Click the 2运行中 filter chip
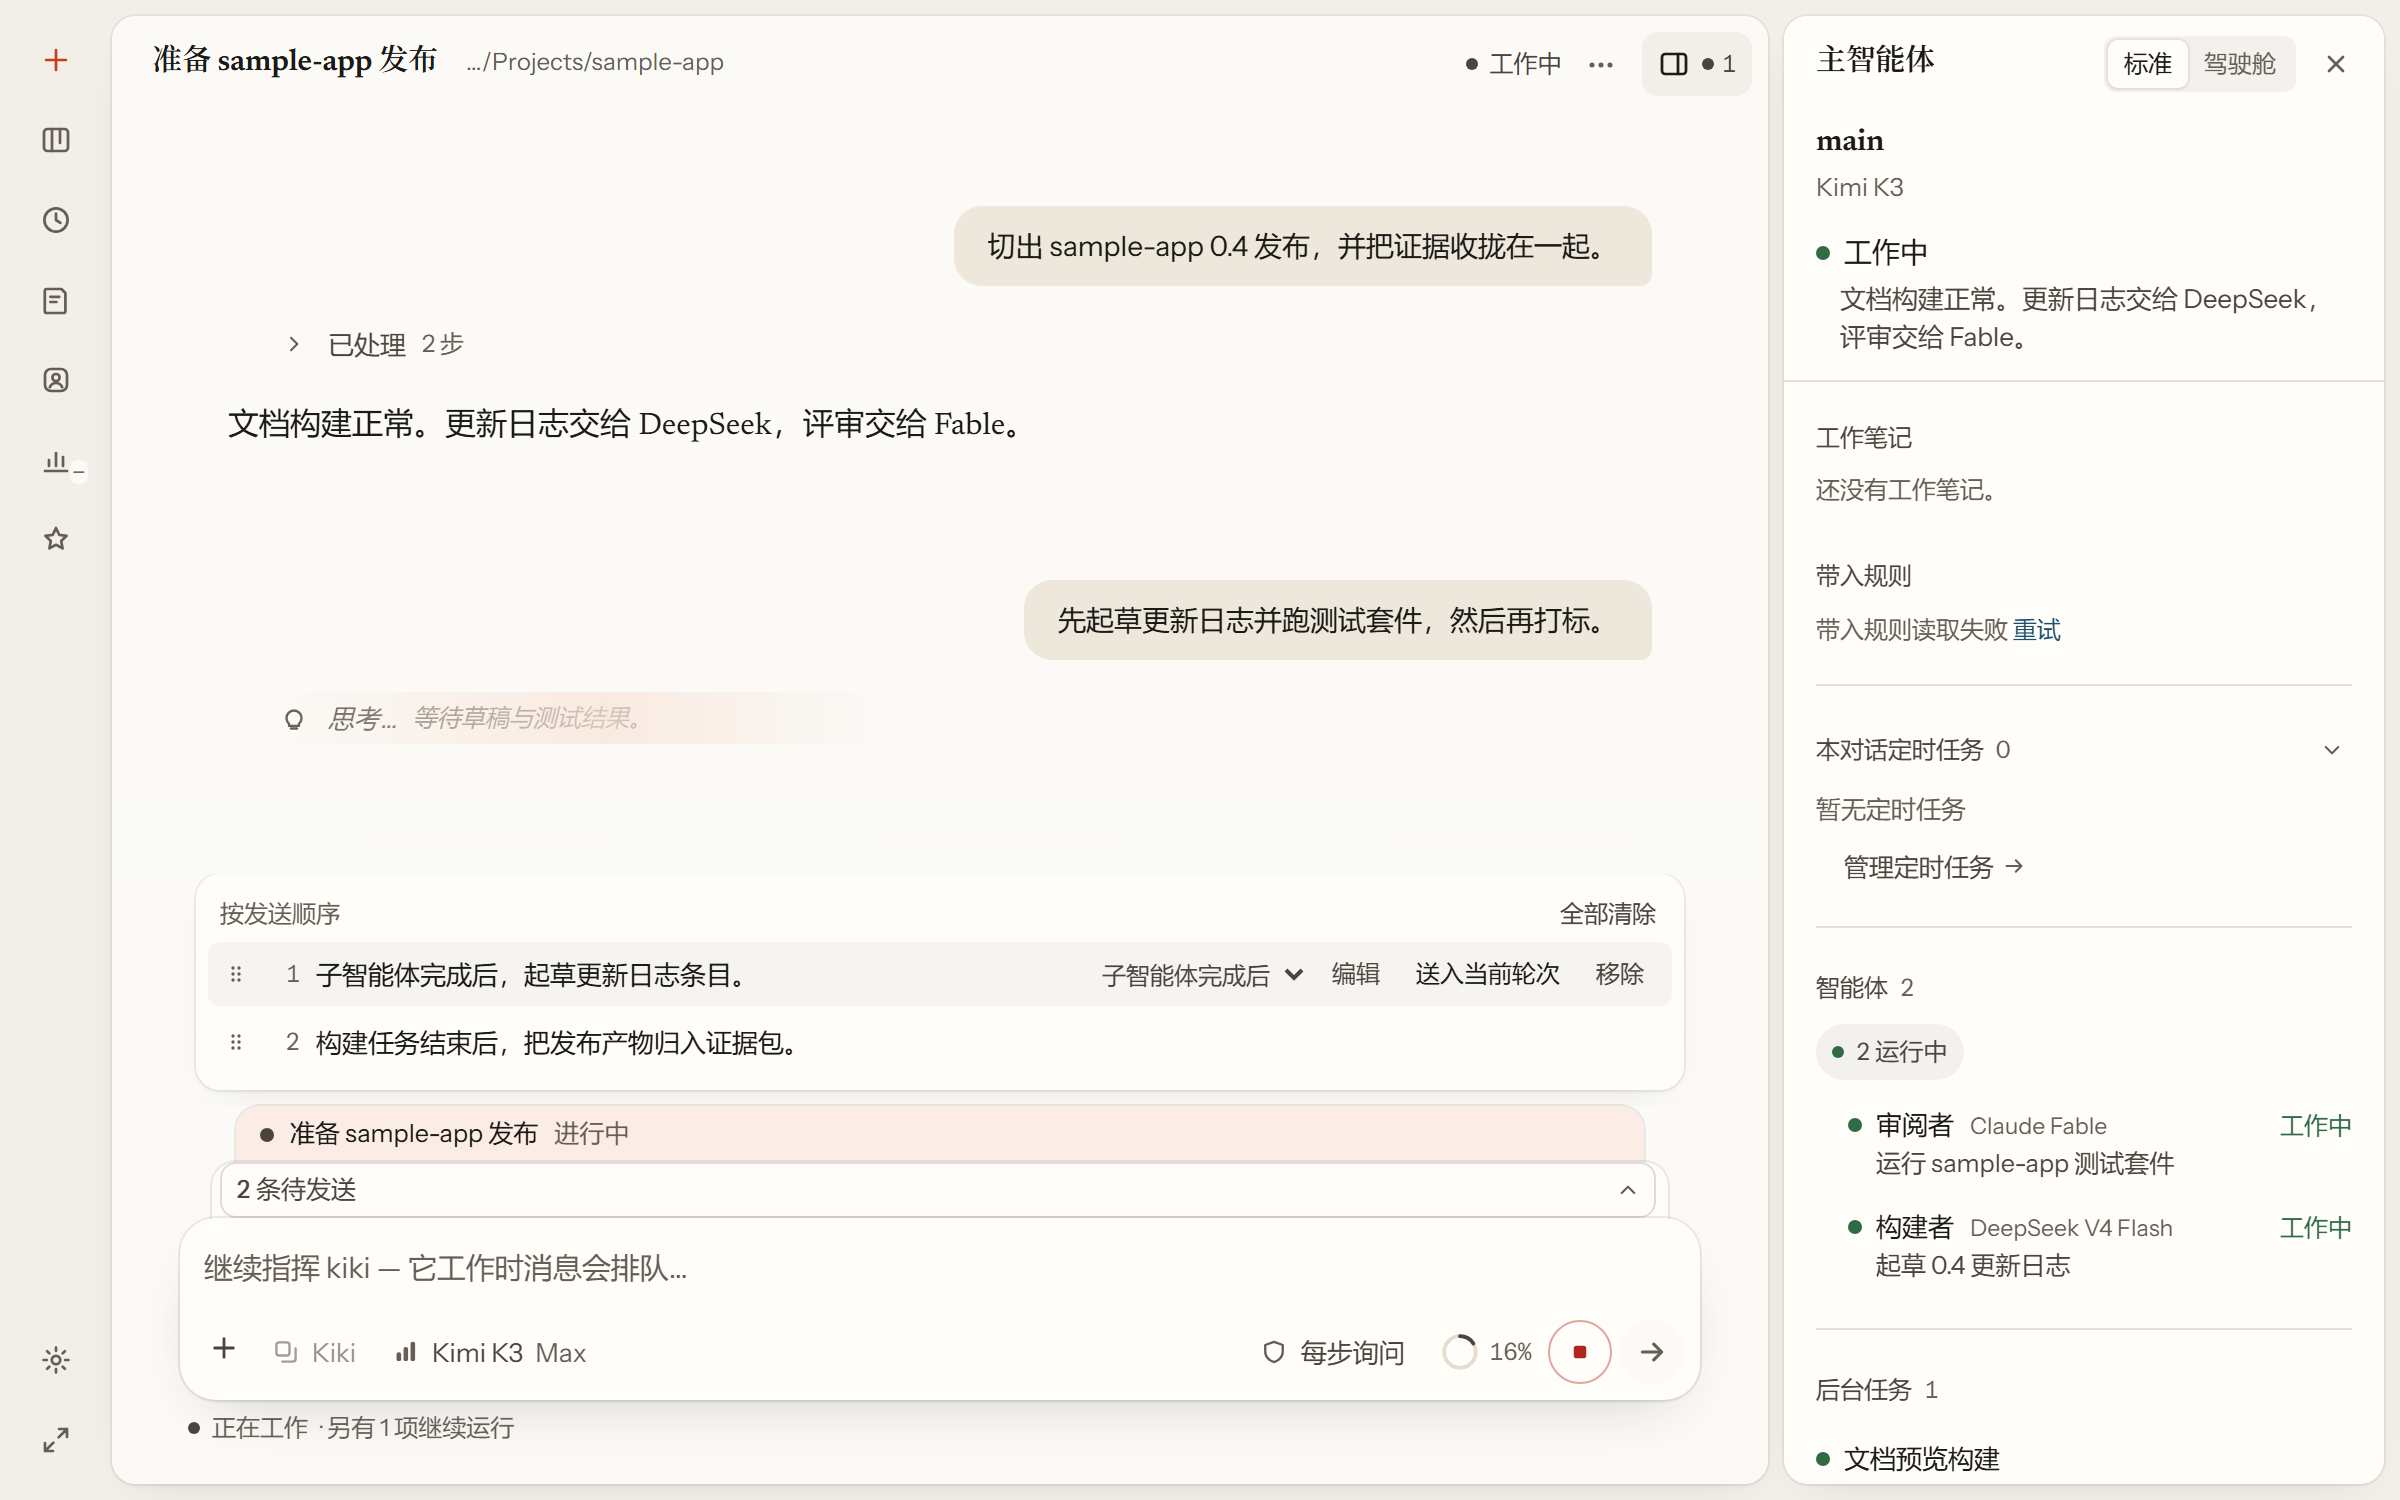 coord(1890,1052)
